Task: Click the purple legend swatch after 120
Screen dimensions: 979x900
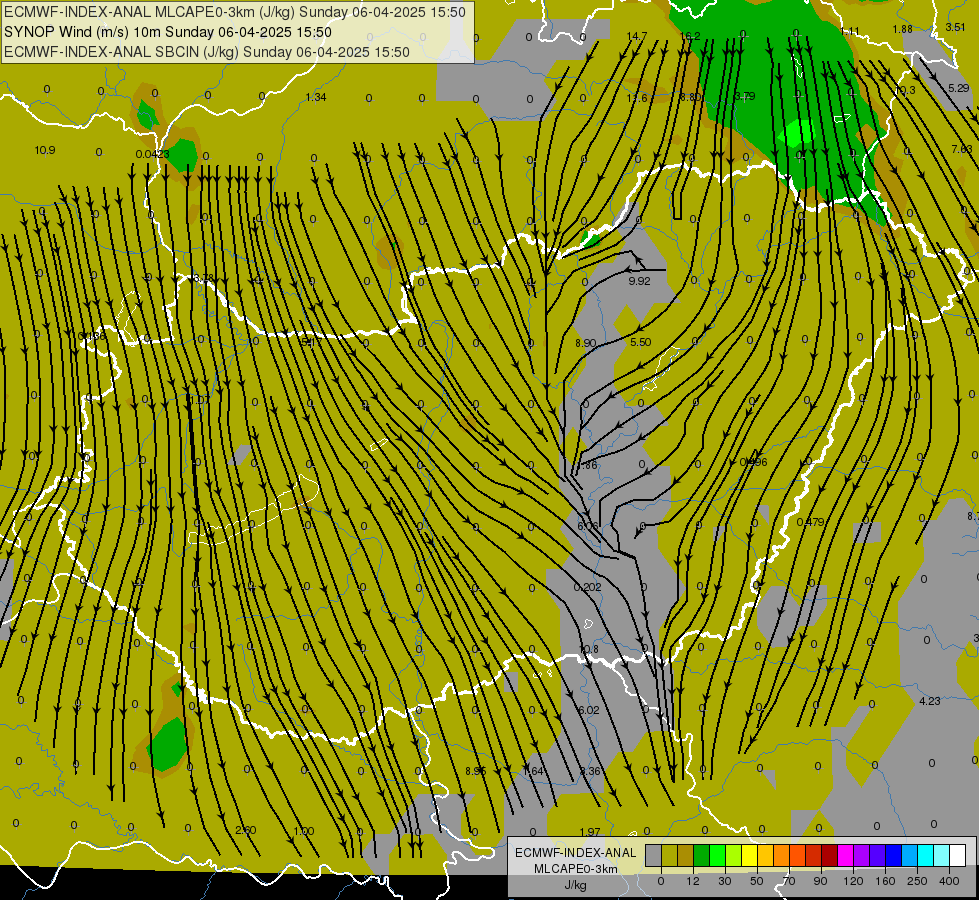Action: tap(862, 855)
